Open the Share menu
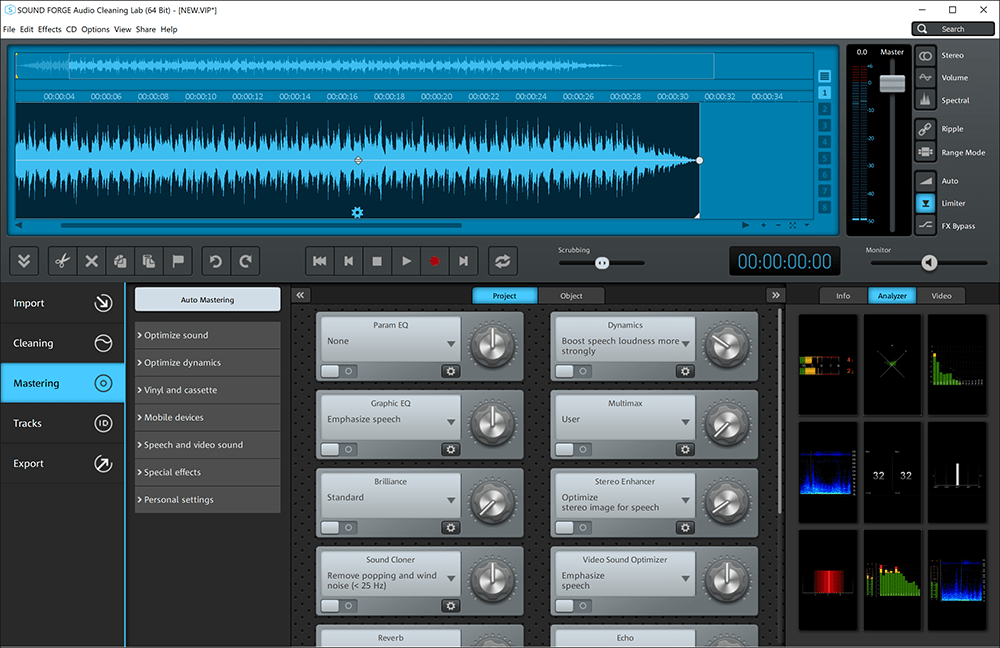Image resolution: width=1000 pixels, height=648 pixels. [145, 29]
